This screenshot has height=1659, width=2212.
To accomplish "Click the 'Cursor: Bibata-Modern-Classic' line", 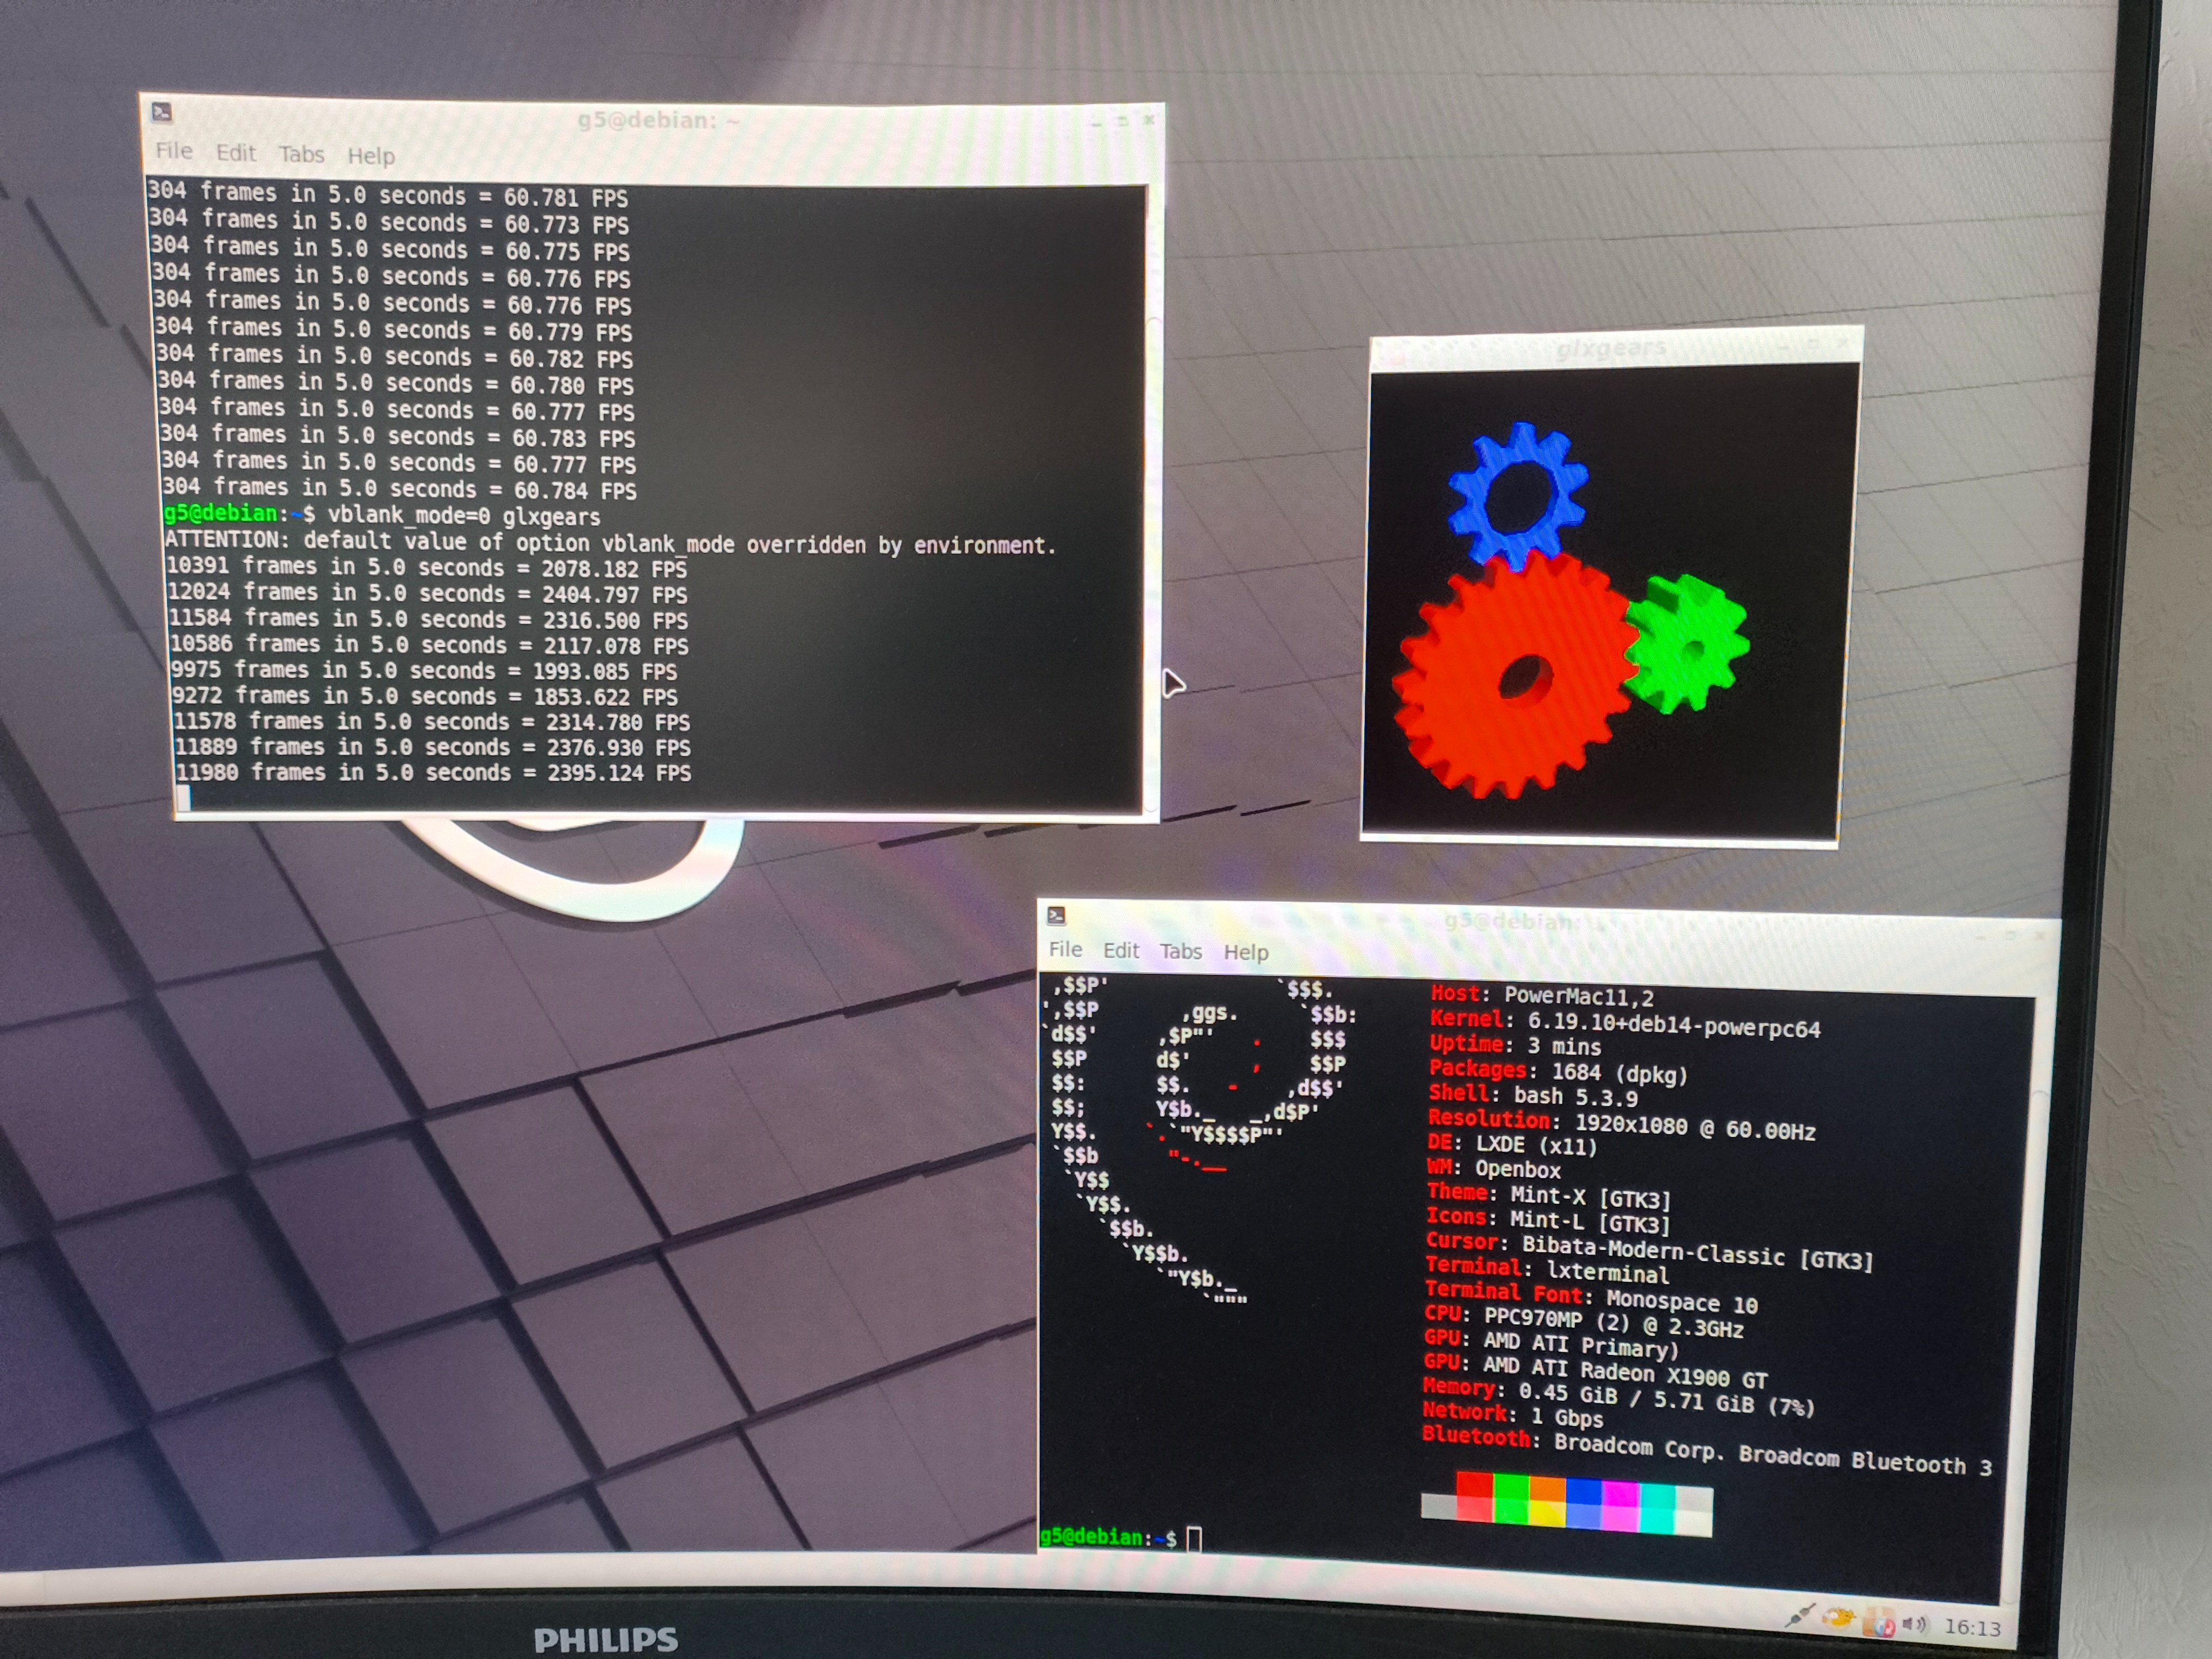I will pyautogui.click(x=1650, y=1251).
